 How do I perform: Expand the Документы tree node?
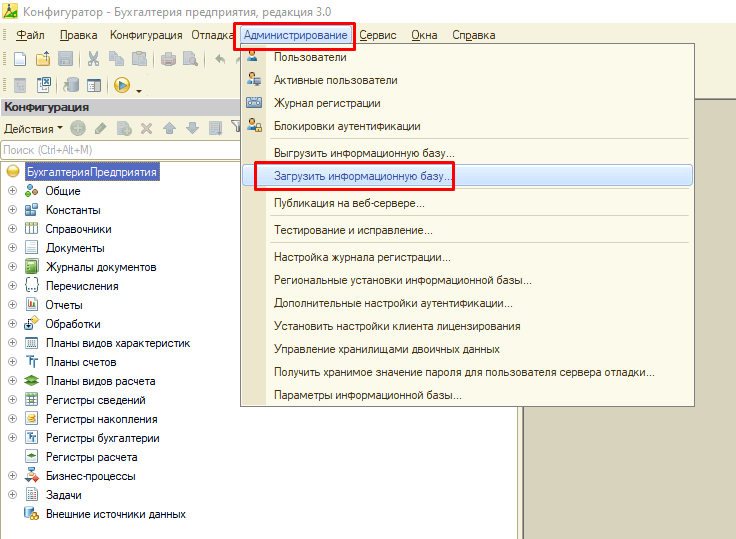tap(13, 247)
